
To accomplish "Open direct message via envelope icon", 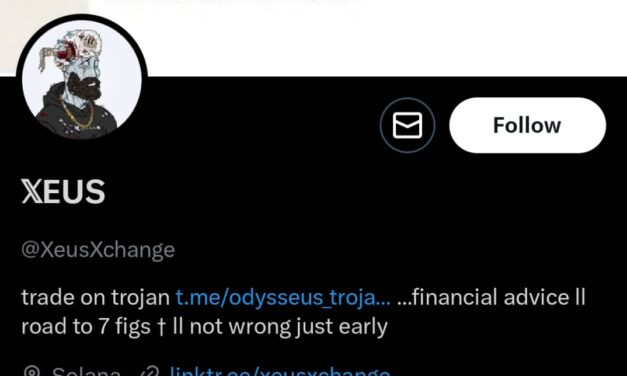I will [407, 125].
